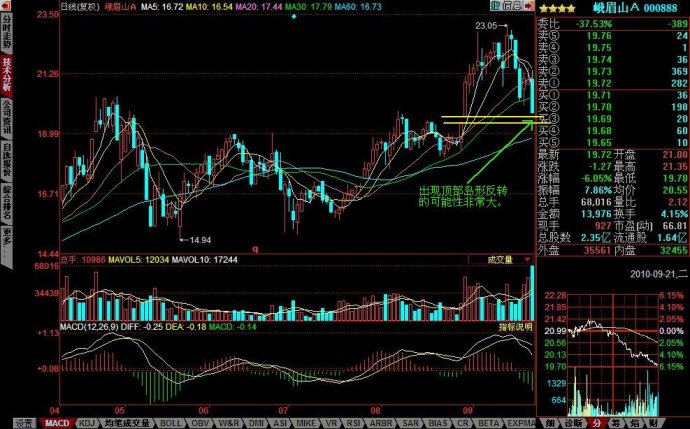Switch to the EXPMA indicator tab
690x429 pixels.
pos(521,423)
